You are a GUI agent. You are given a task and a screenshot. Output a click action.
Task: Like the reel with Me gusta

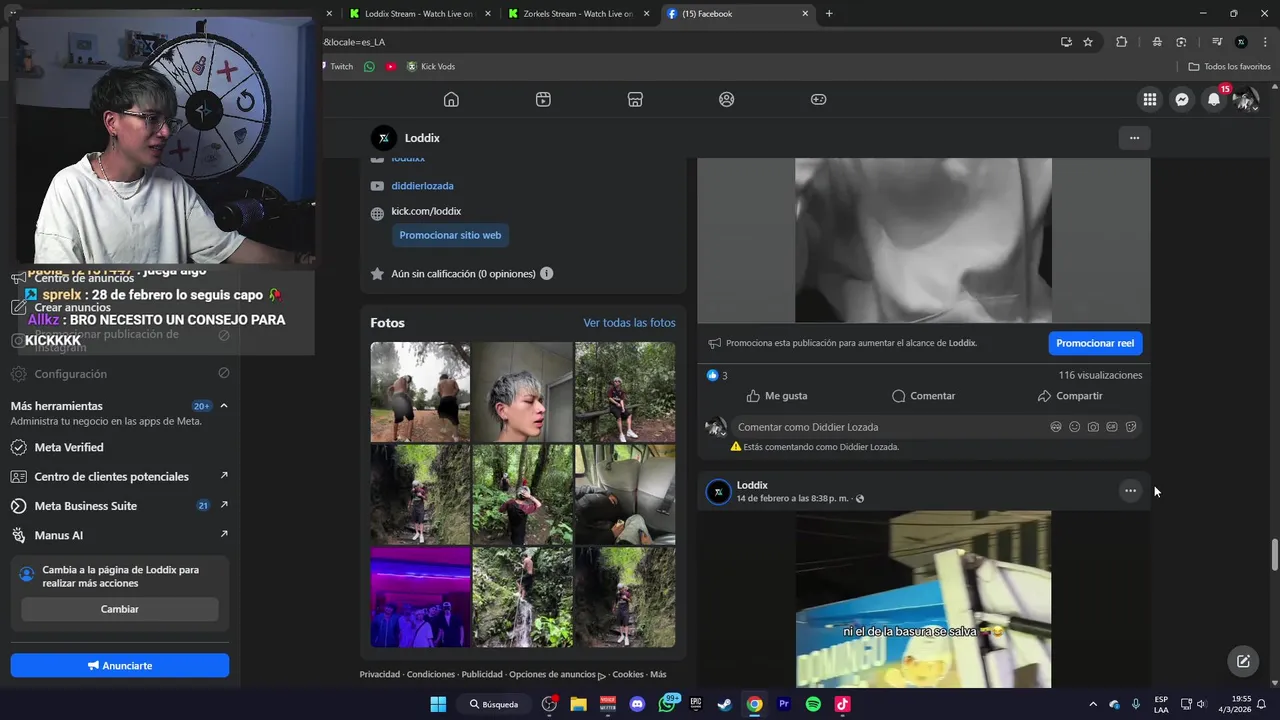click(777, 396)
